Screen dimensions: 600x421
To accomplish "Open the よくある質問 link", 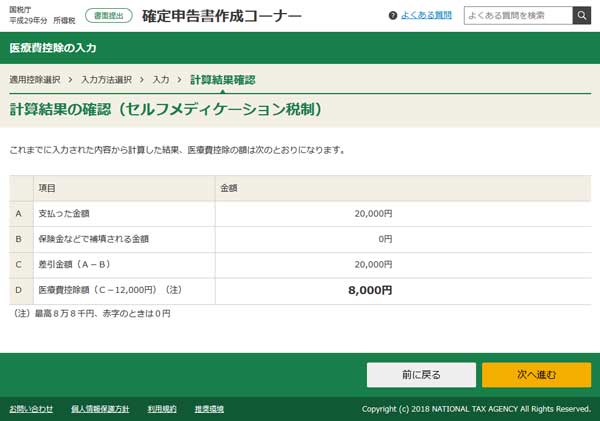I will point(426,16).
